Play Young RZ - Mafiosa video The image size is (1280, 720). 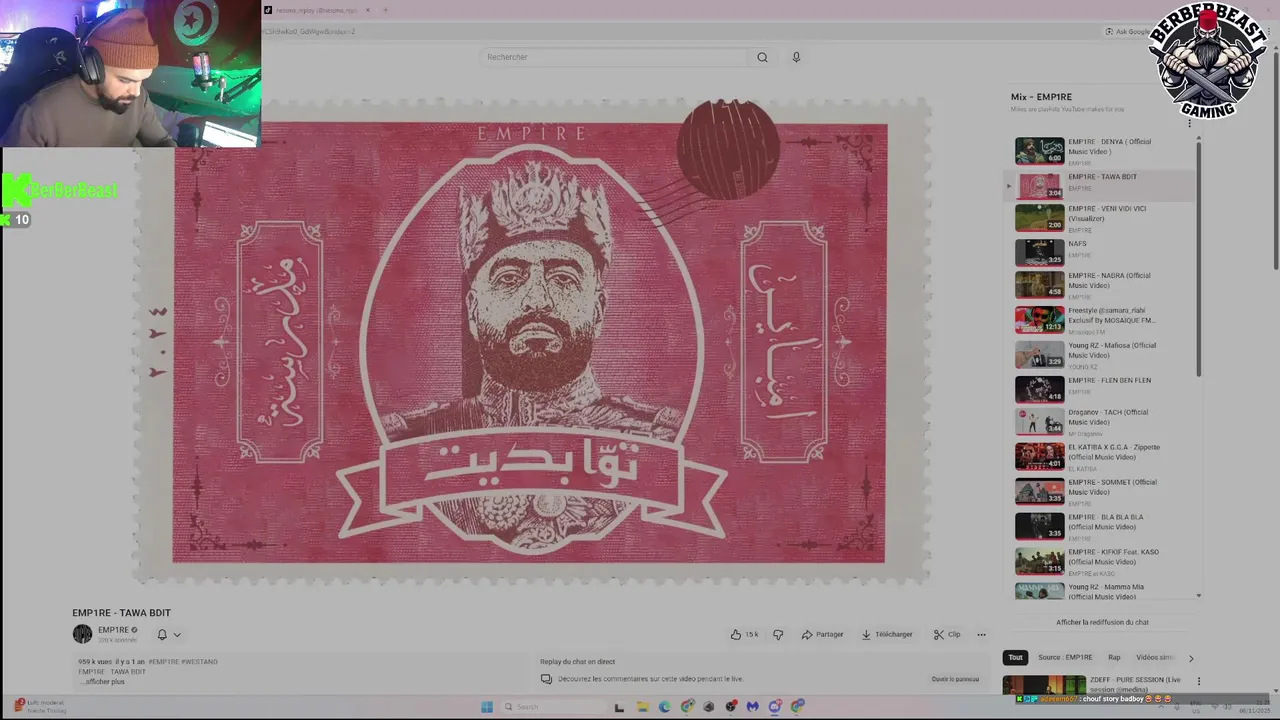click(1103, 355)
